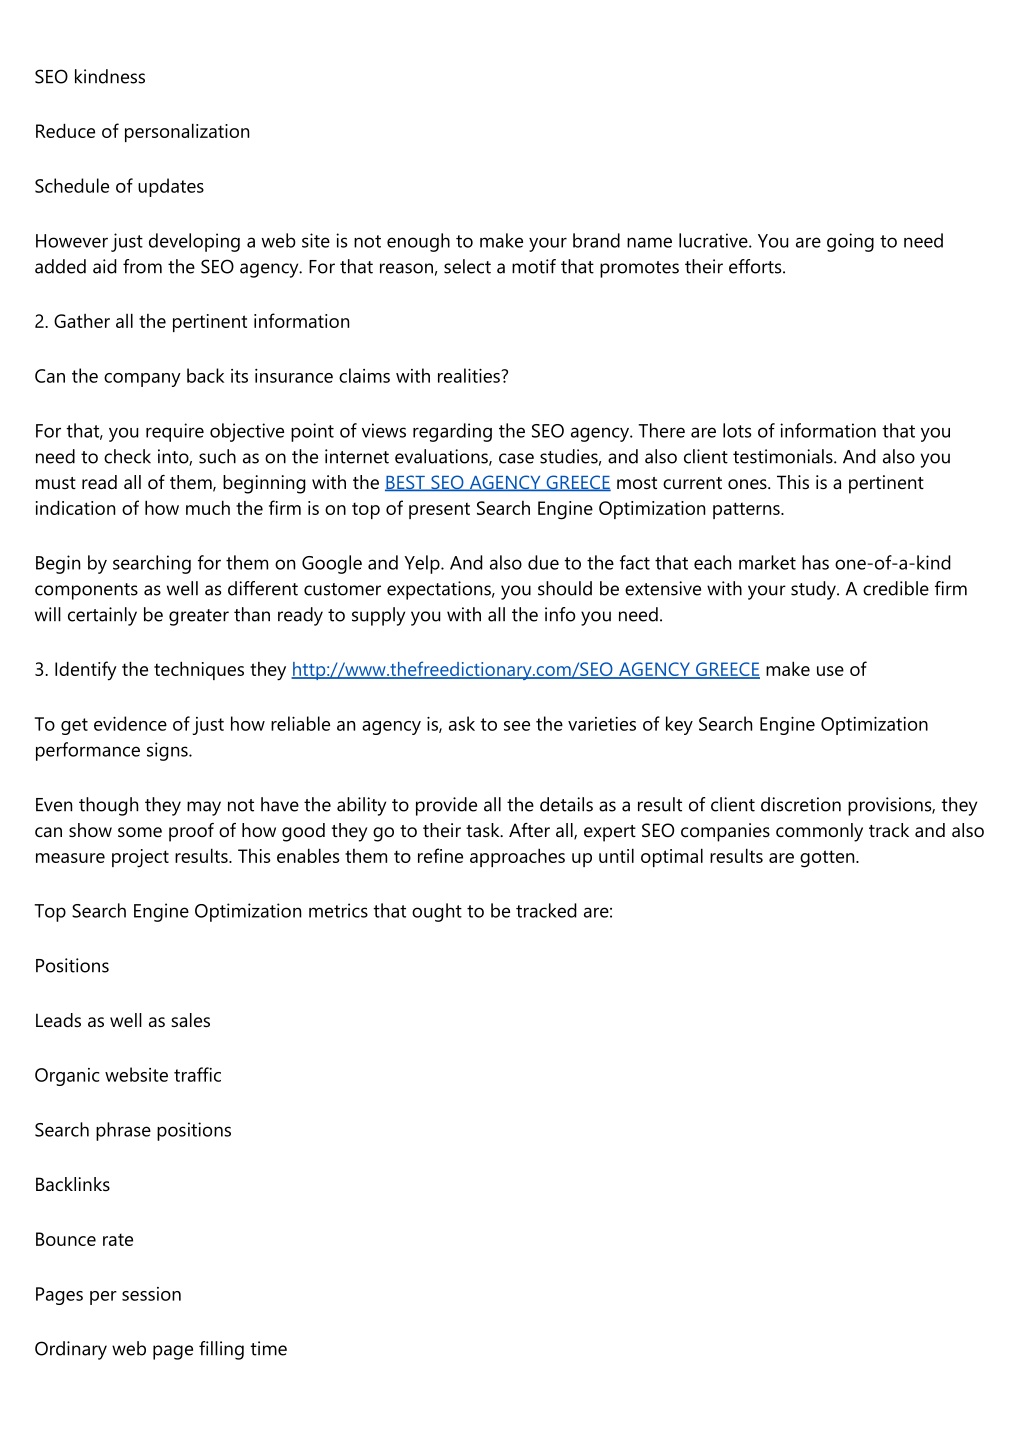Click the 'Positions' list item
Screen dimensions: 1024x1449
point(72,966)
